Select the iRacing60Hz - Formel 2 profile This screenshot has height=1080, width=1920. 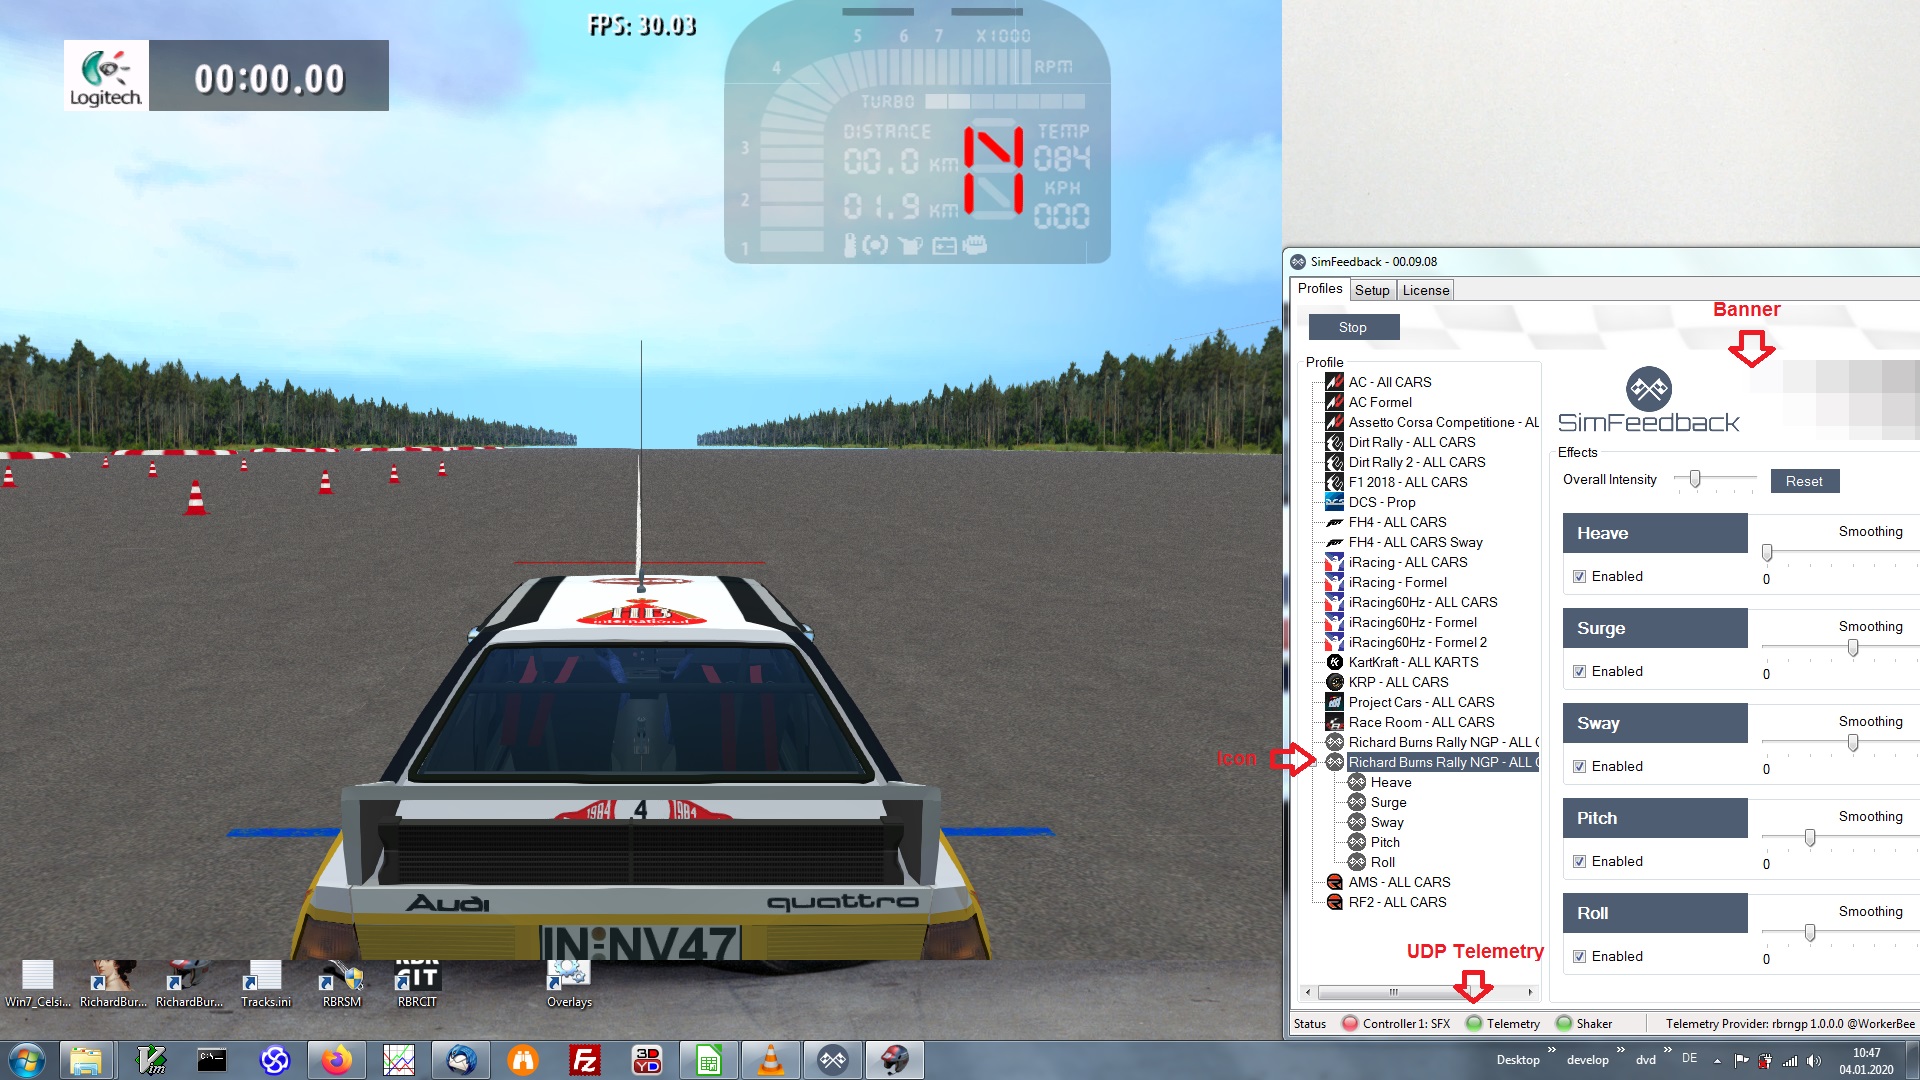pos(1417,642)
